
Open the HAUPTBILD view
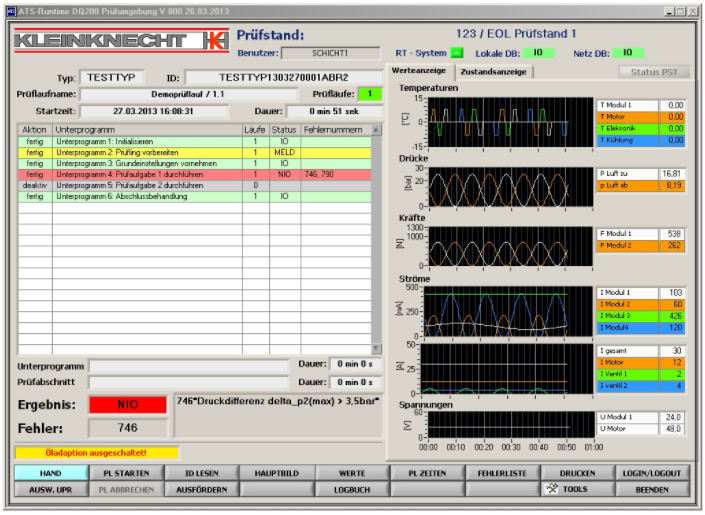coord(277,473)
